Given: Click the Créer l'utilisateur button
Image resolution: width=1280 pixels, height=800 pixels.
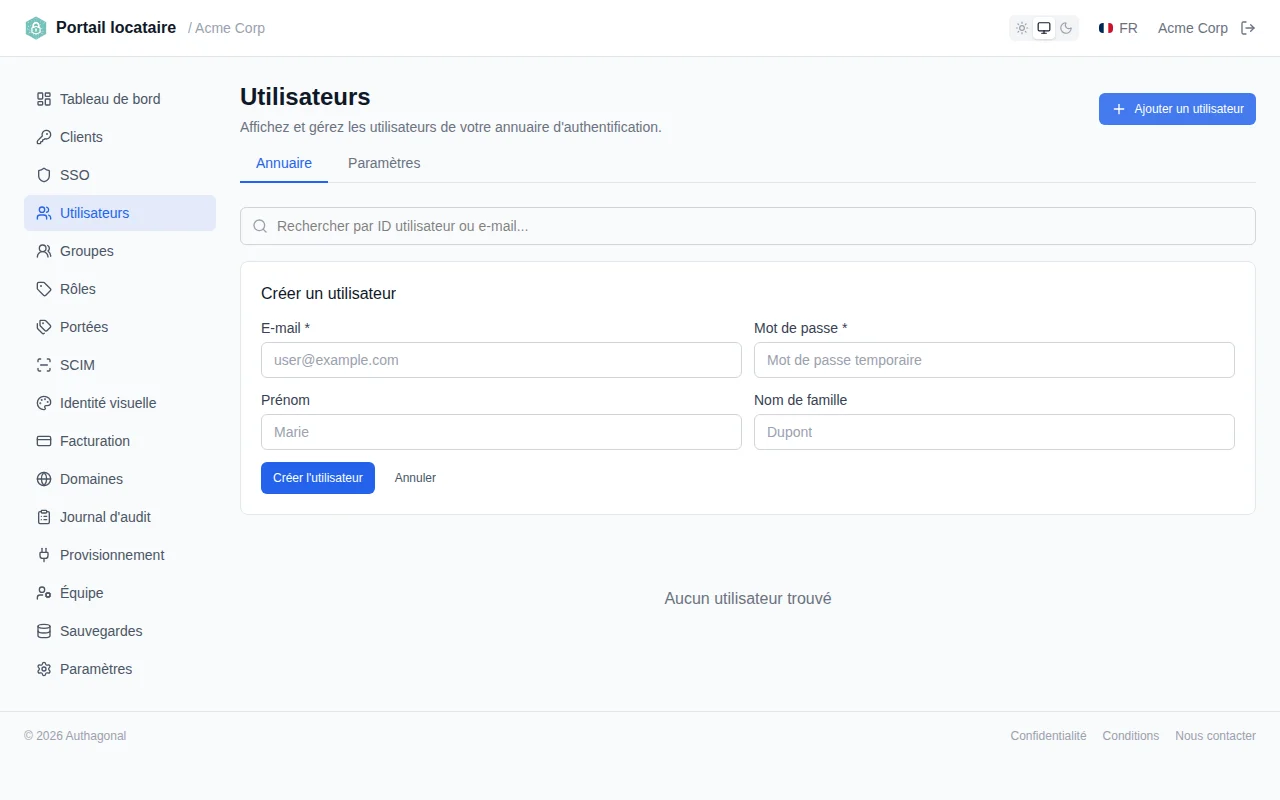Looking at the screenshot, I should 318,478.
